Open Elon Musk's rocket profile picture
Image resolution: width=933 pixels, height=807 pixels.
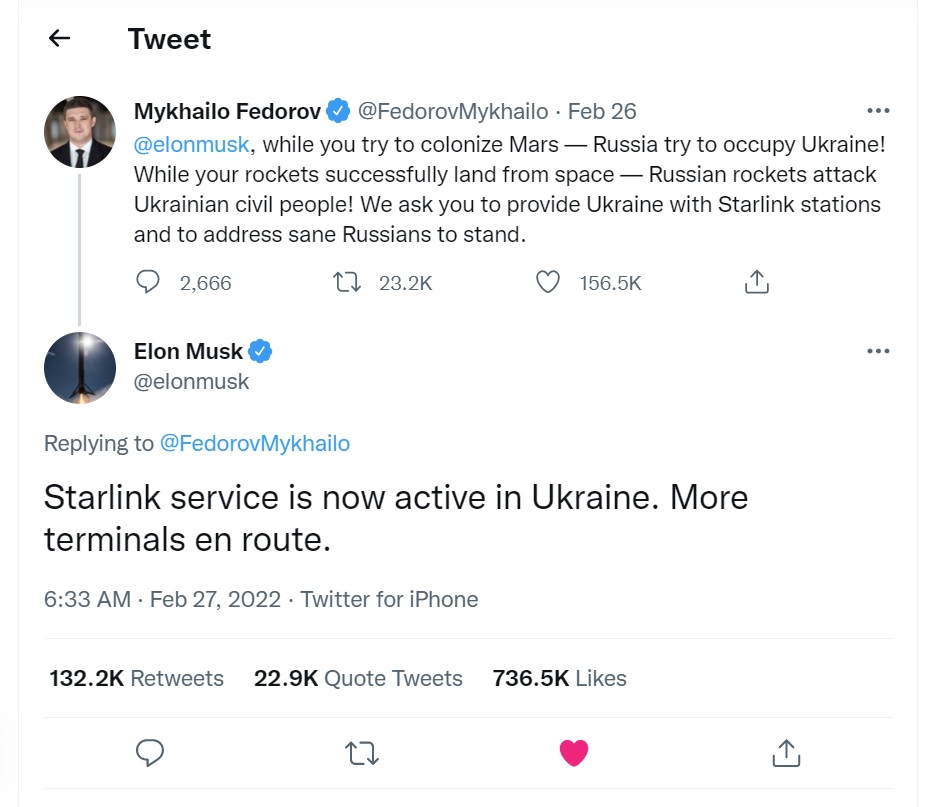coord(80,368)
